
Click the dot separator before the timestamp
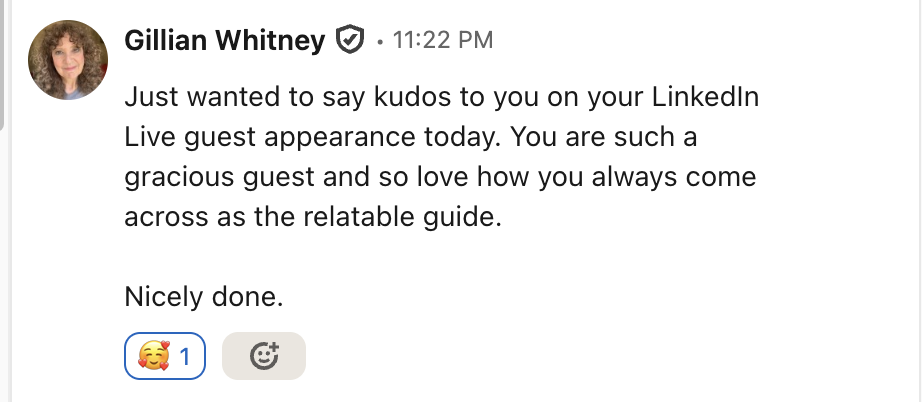coord(380,42)
